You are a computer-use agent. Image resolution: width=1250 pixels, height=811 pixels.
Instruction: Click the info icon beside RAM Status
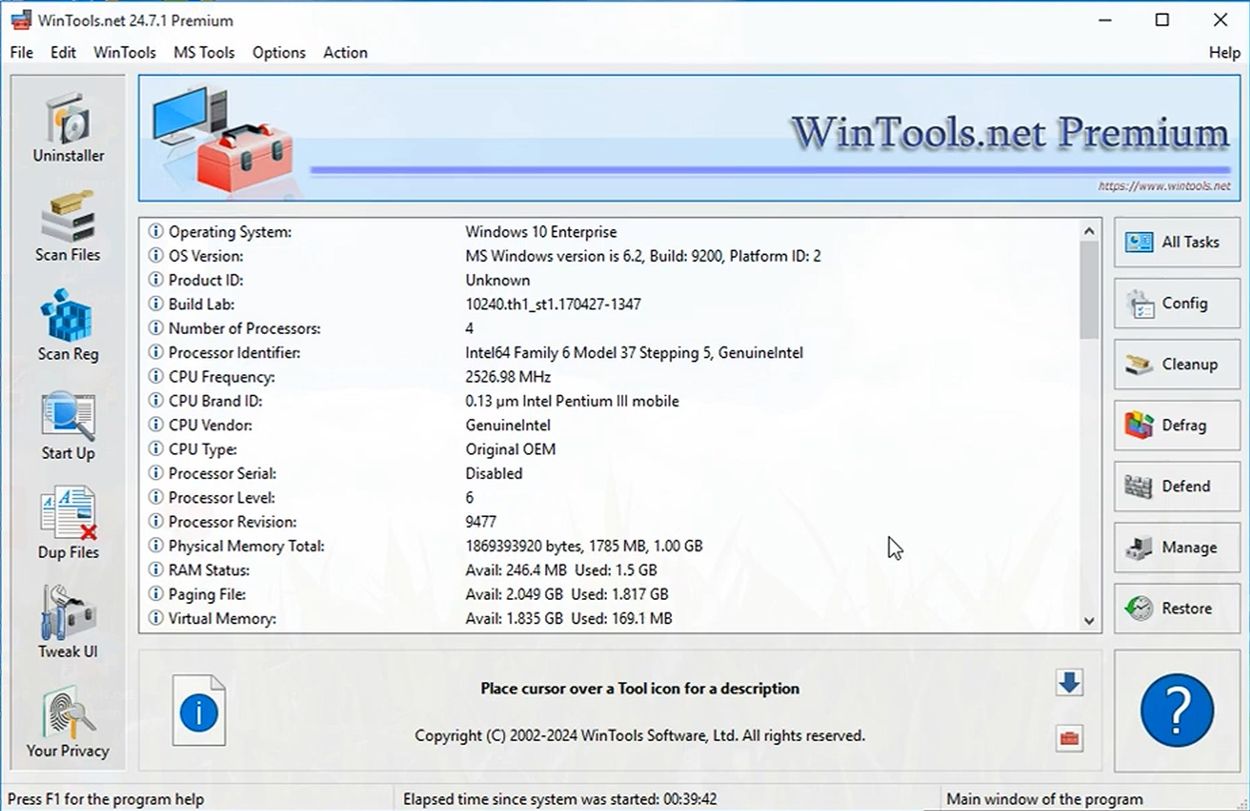tap(156, 570)
